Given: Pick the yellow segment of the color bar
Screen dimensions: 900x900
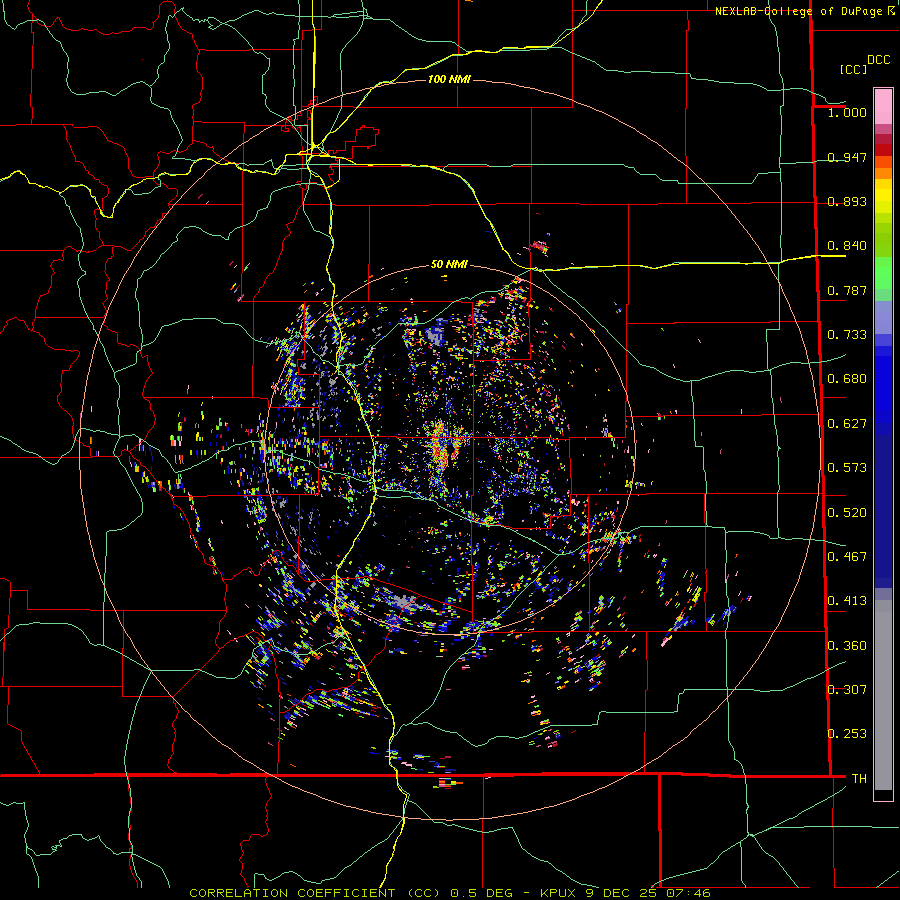Looking at the screenshot, I should point(883,197).
